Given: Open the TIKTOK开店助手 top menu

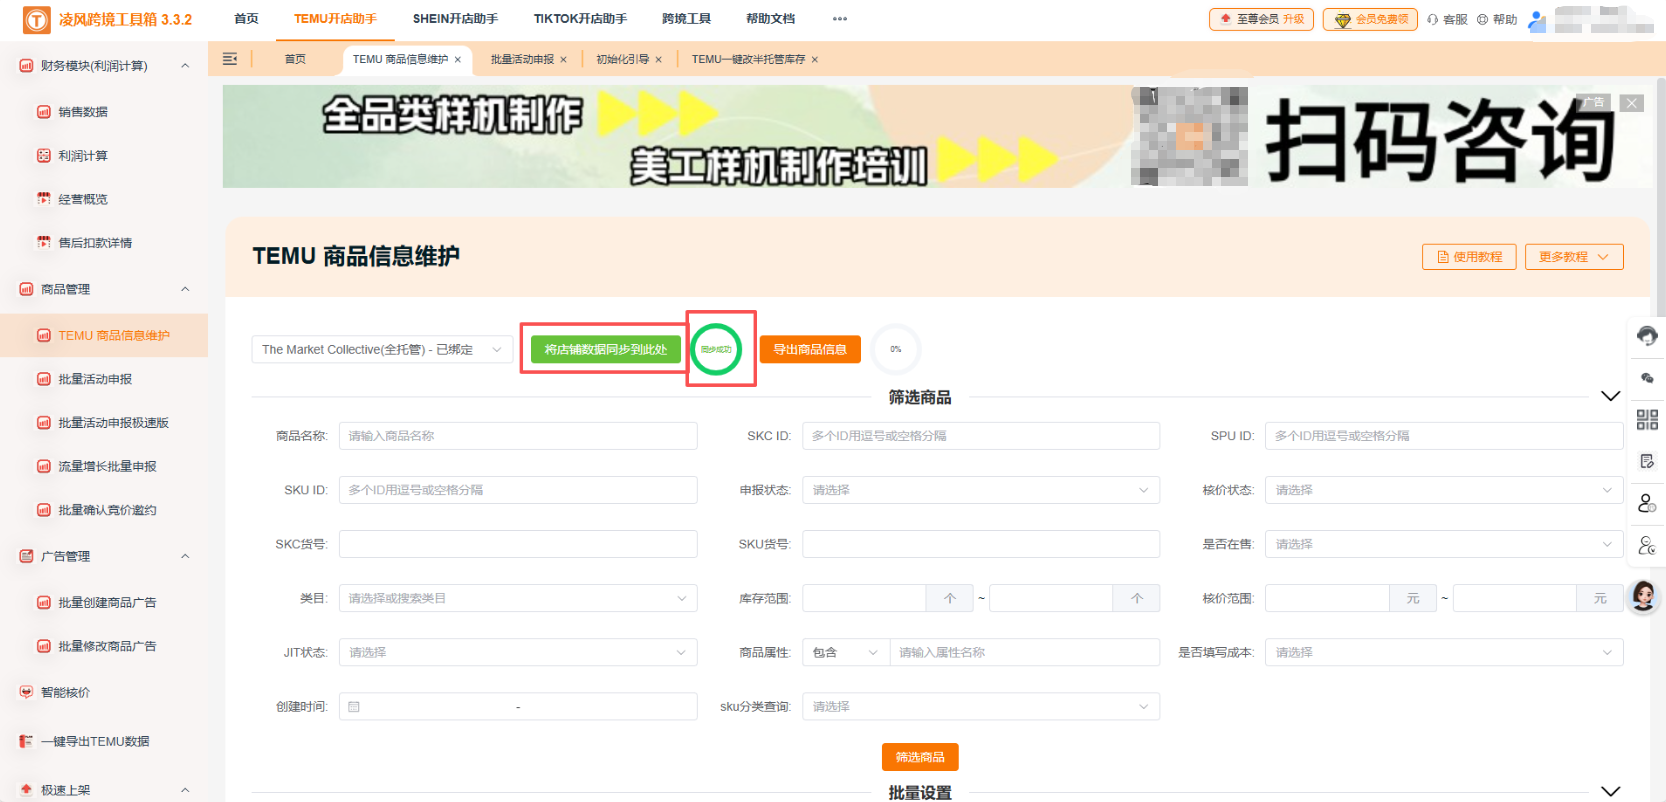Looking at the screenshot, I should [x=580, y=19].
